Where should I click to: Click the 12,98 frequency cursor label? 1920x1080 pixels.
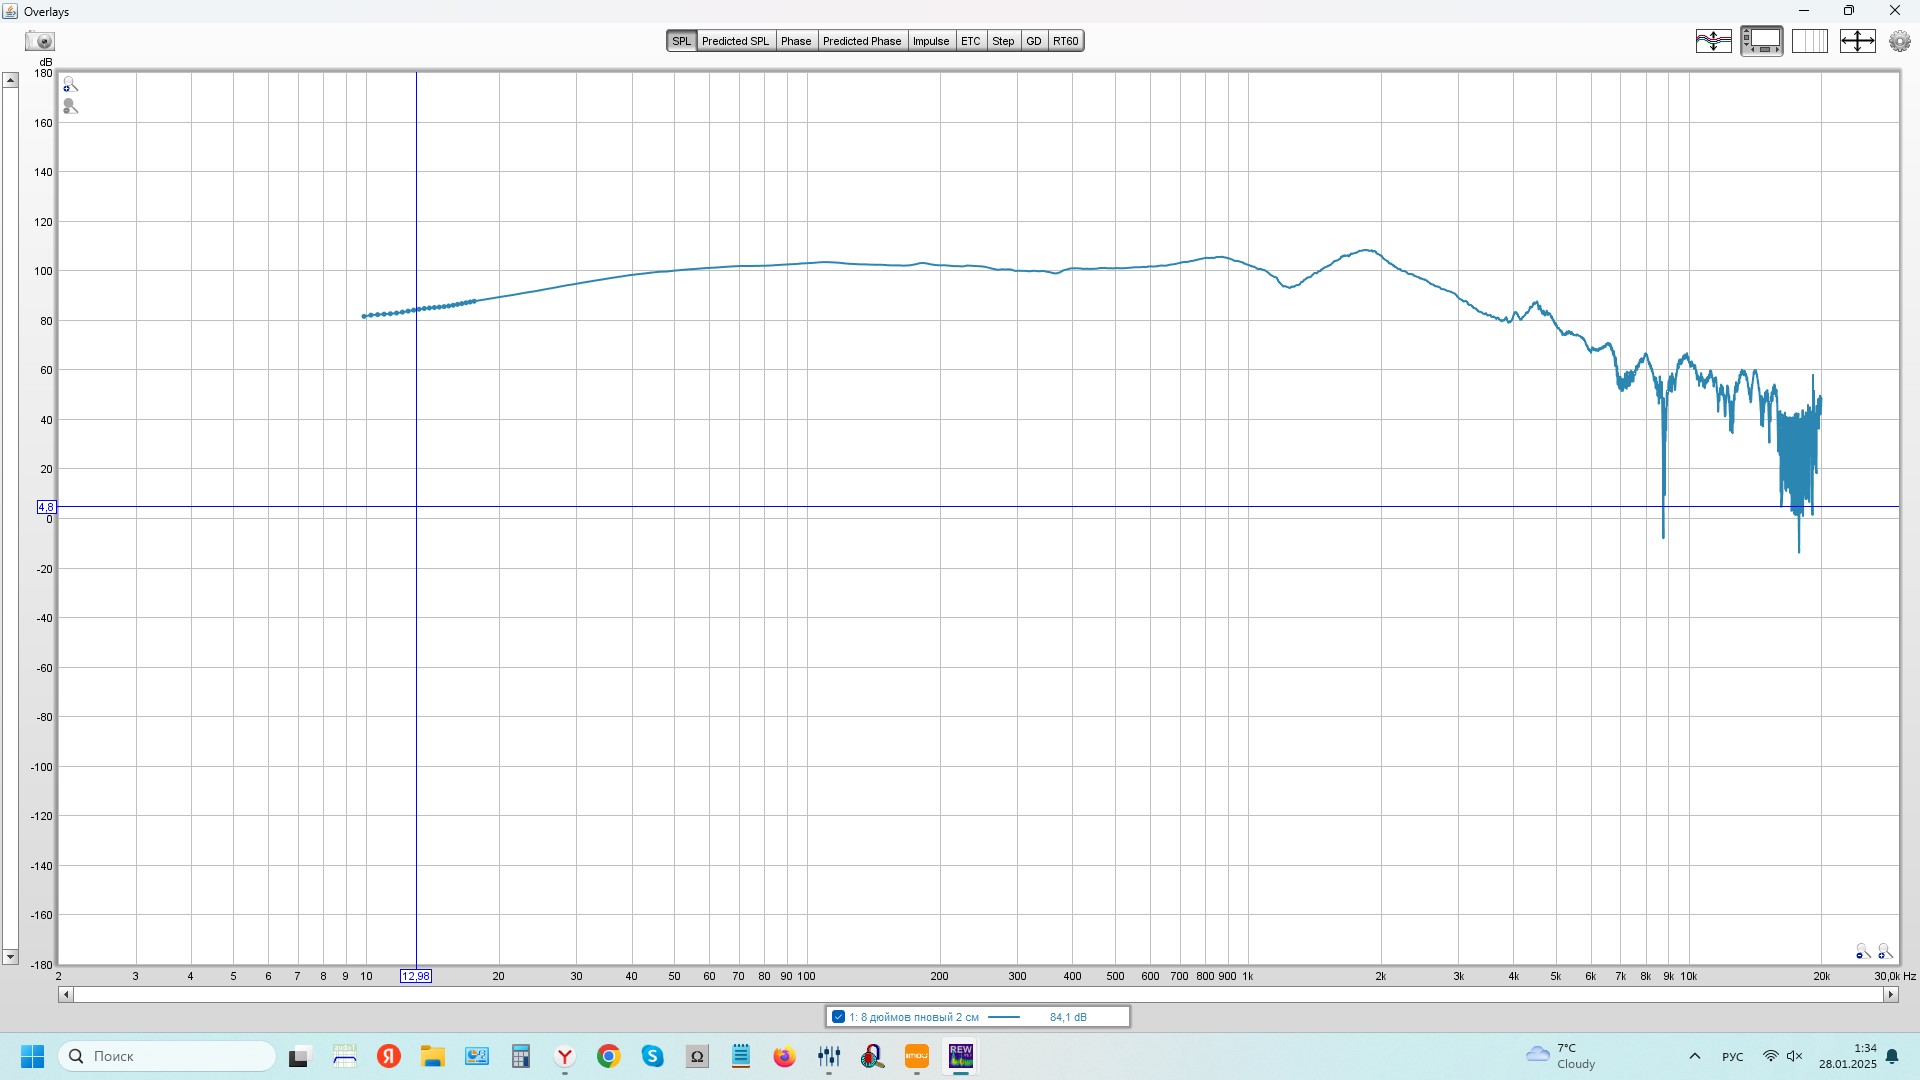coord(416,976)
